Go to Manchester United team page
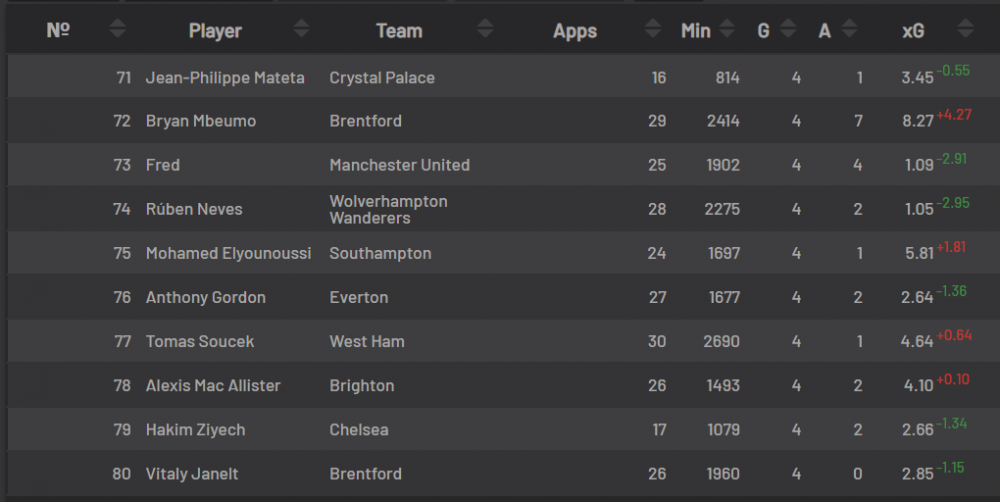This screenshot has height=502, width=1000. pos(399,165)
